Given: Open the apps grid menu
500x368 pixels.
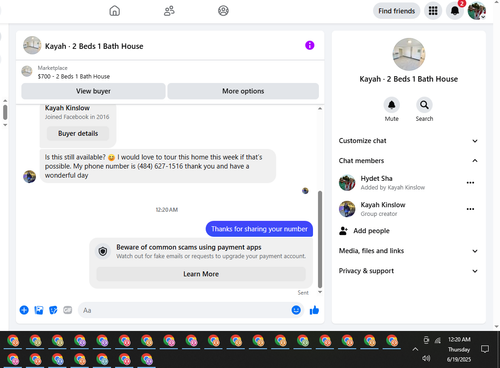Looking at the screenshot, I should pos(433,11).
